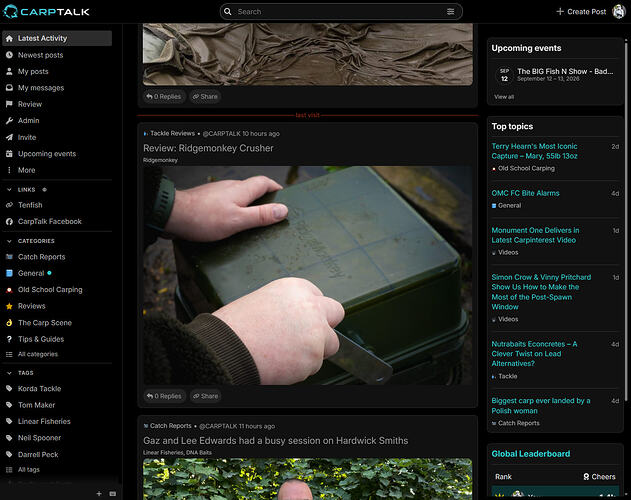Image resolution: width=631 pixels, height=500 pixels.
Task: Collapse the Links section
Action: coord(9,190)
